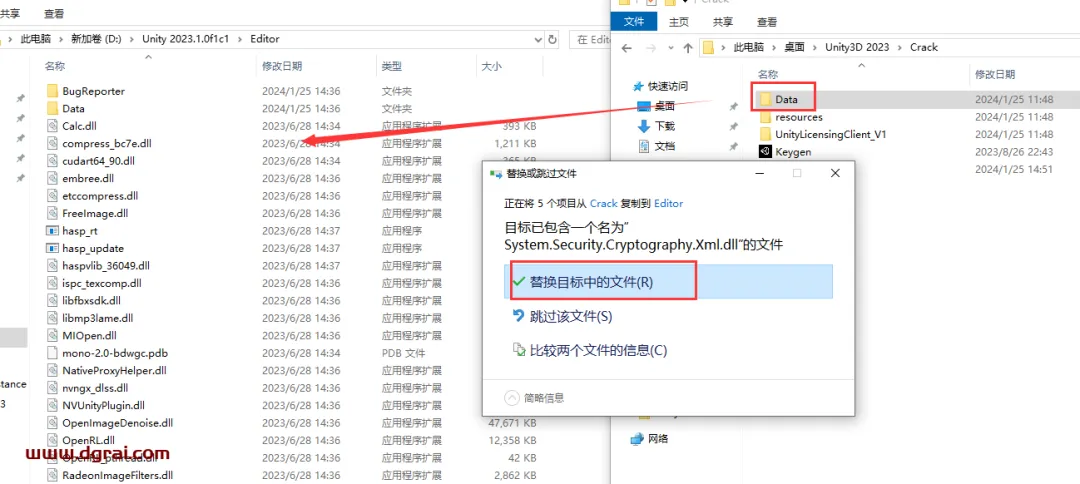Select FreeImage.dll file
This screenshot has width=1080, height=484.
click(x=95, y=213)
